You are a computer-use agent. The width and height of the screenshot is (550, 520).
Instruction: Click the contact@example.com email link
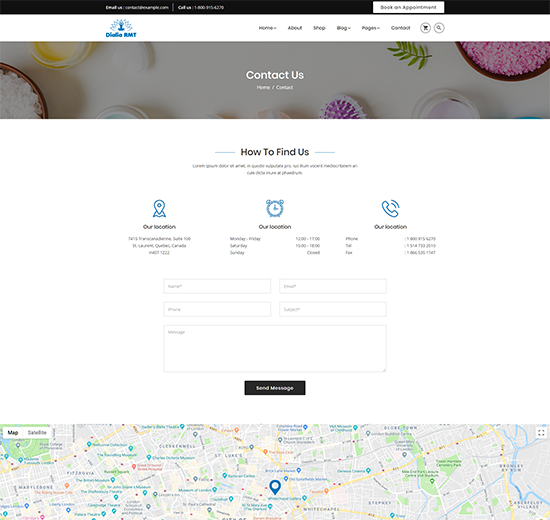point(147,7)
